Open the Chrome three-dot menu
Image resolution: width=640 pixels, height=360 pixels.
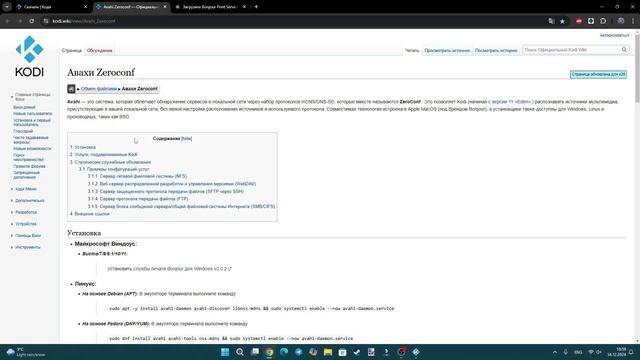coord(633,21)
